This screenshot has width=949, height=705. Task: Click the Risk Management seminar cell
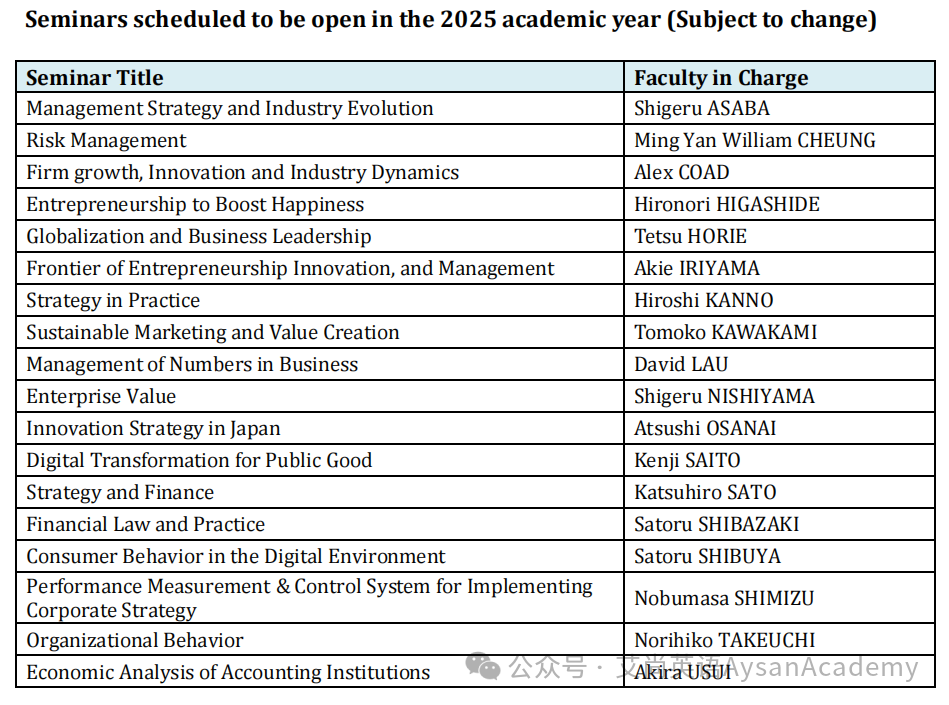[320, 140]
